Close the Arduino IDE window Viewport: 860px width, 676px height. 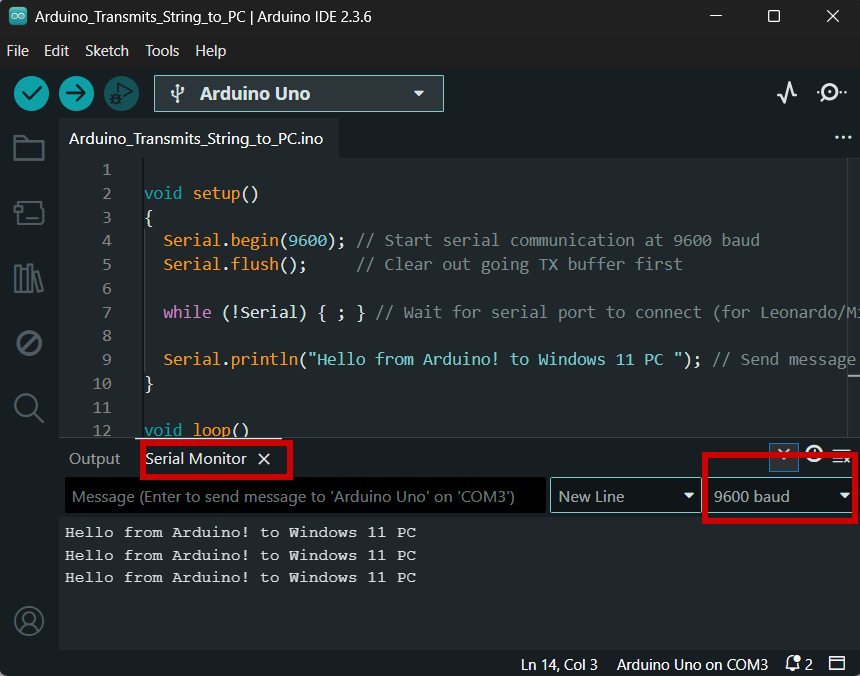click(x=833, y=16)
